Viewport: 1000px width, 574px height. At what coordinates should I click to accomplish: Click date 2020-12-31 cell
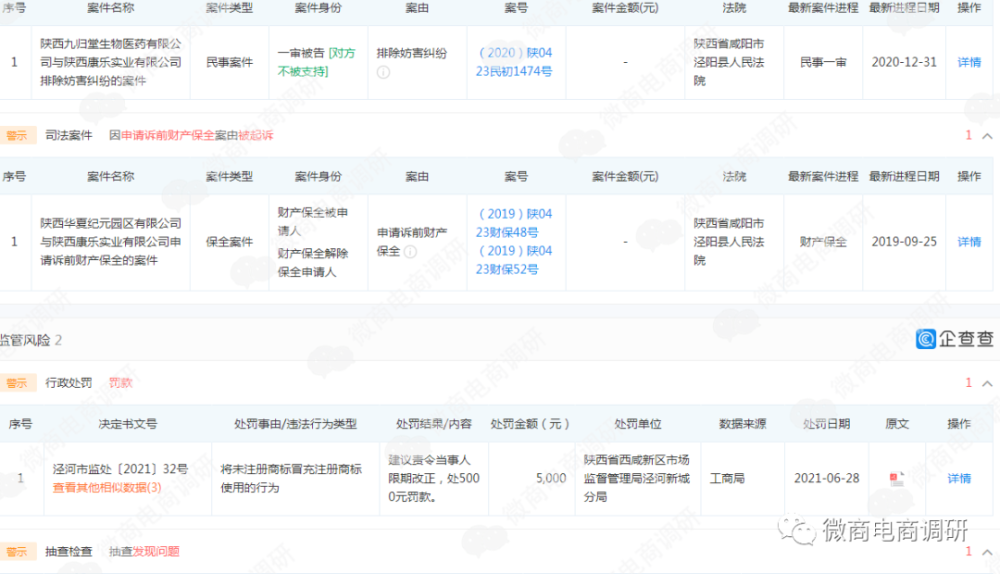[904, 62]
